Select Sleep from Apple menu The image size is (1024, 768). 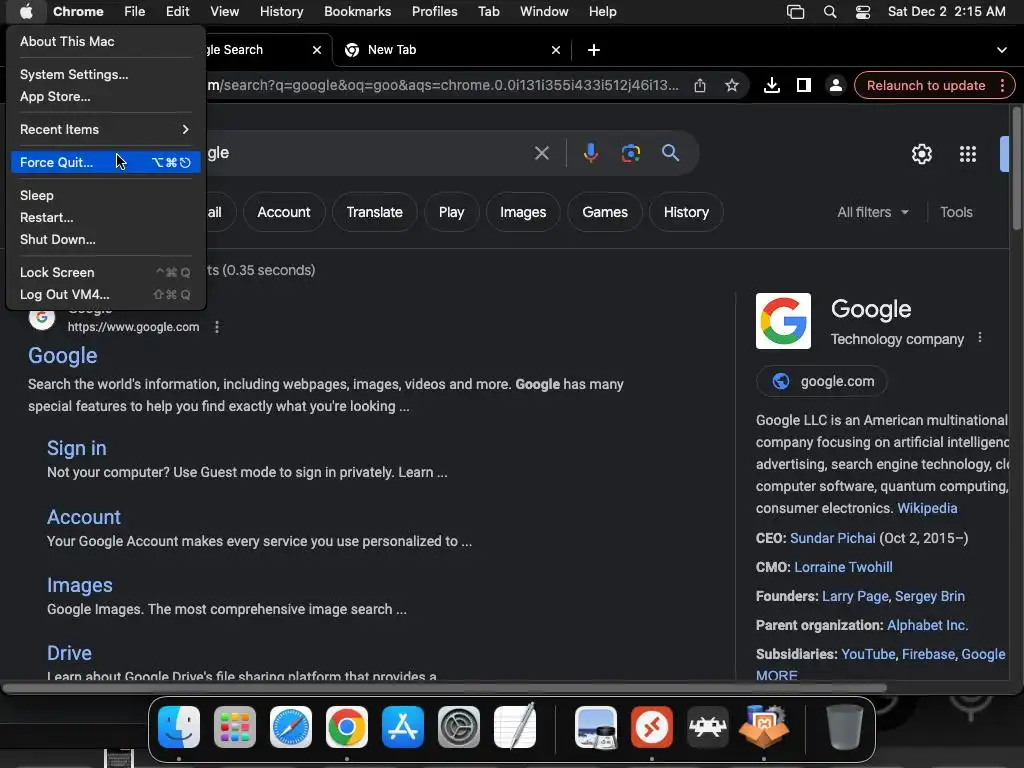point(105,195)
